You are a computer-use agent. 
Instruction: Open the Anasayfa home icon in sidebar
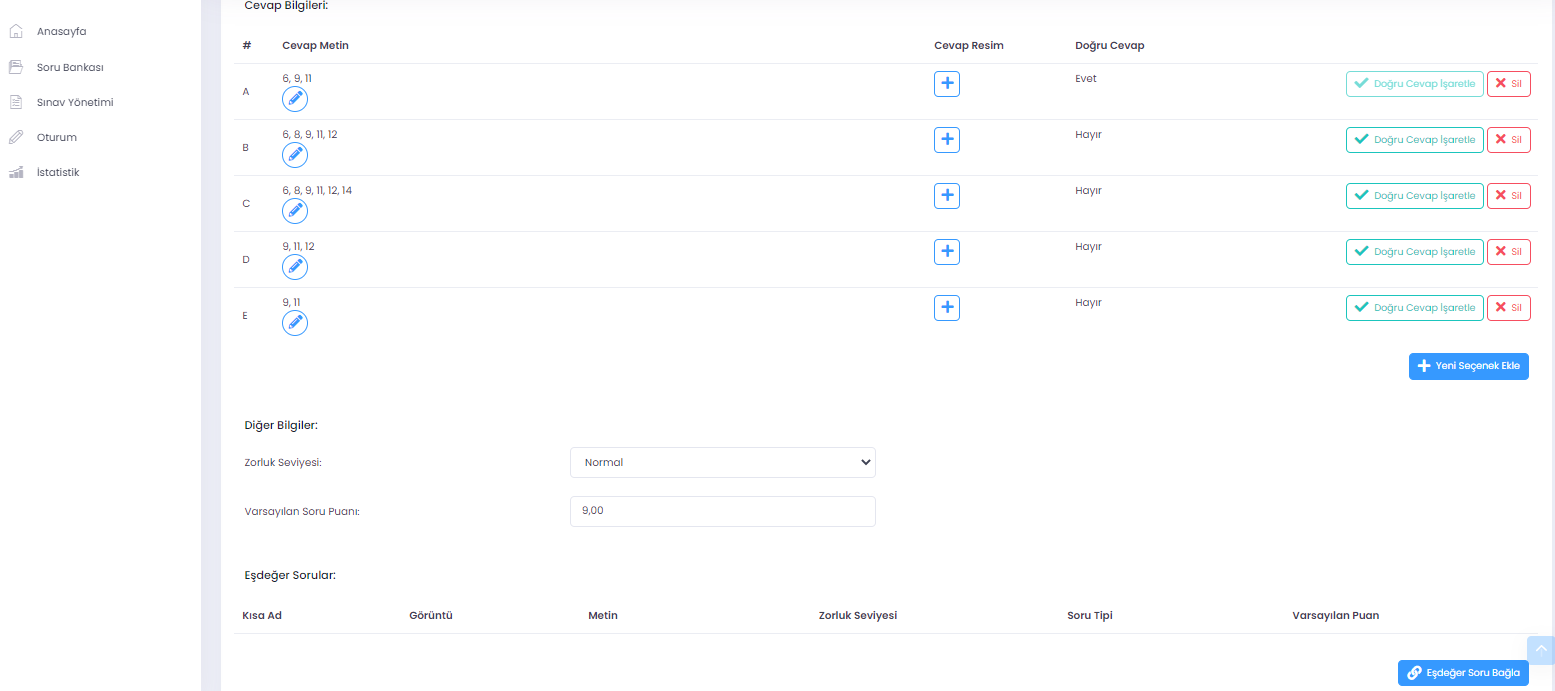coord(16,32)
